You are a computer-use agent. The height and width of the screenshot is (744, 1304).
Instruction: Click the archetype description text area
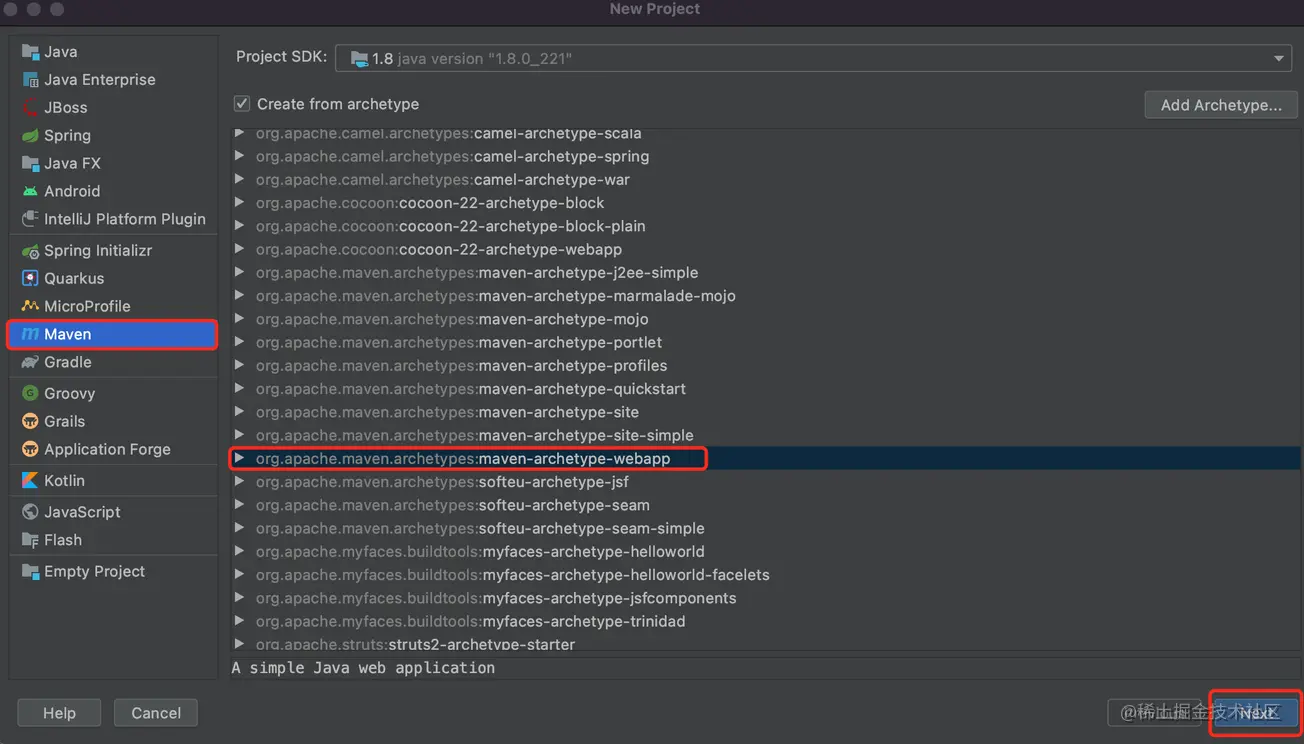coord(766,668)
